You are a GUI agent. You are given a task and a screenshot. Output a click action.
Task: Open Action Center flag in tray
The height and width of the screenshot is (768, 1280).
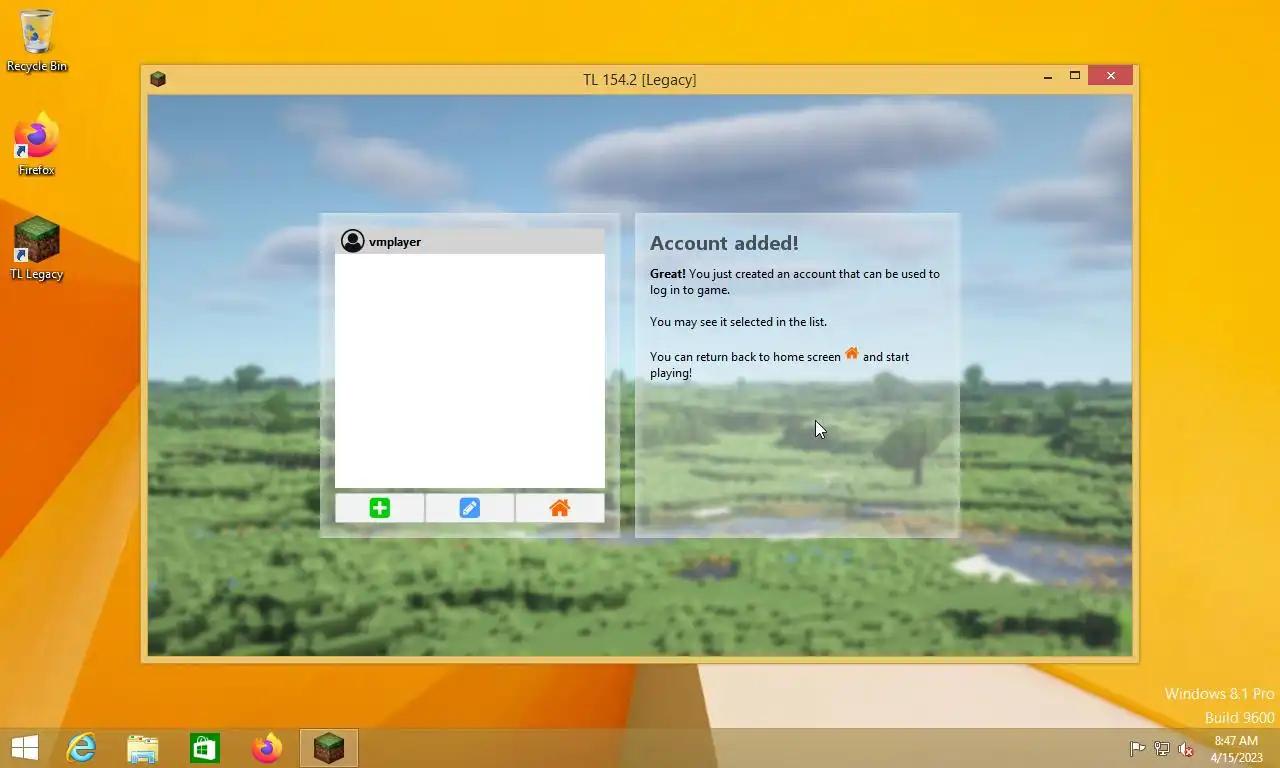(x=1137, y=748)
